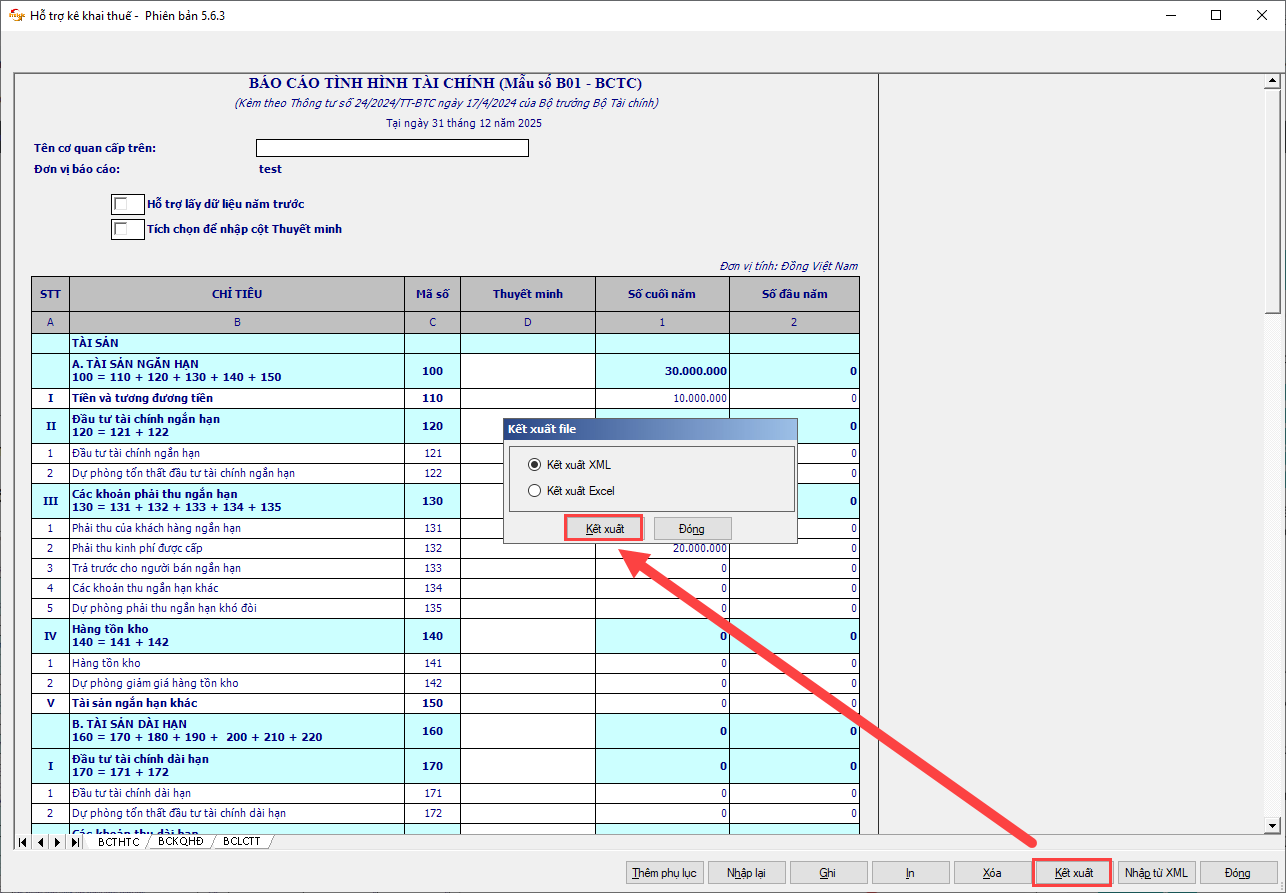Select the 'Kết xuất XML' radio option
The width and height of the screenshot is (1286, 893).
(x=534, y=465)
